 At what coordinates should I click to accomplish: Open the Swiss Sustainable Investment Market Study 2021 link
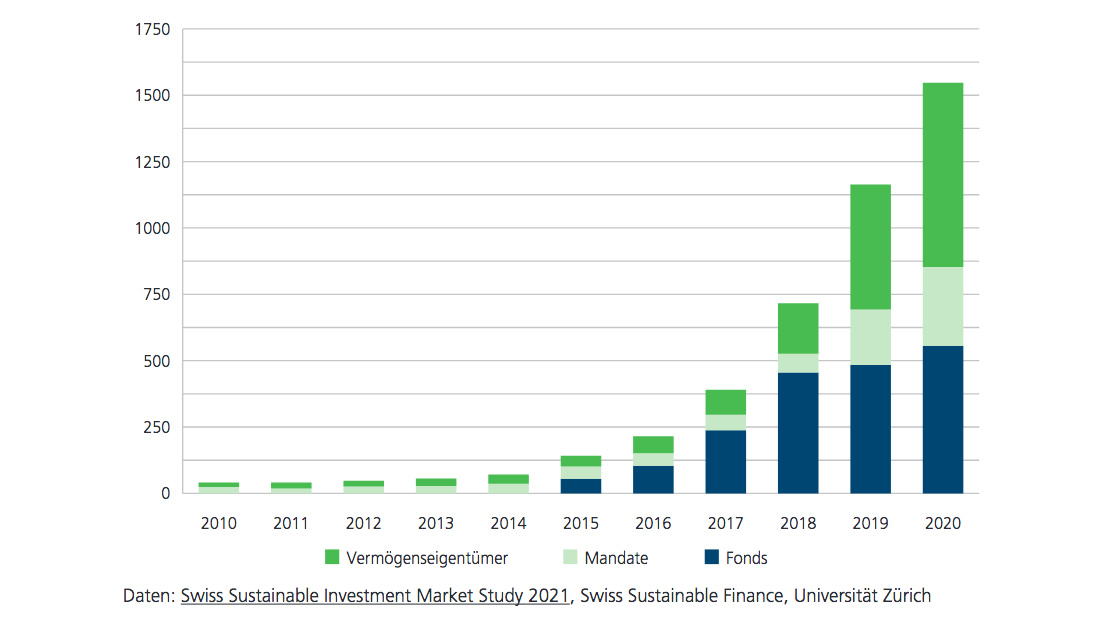click(374, 596)
